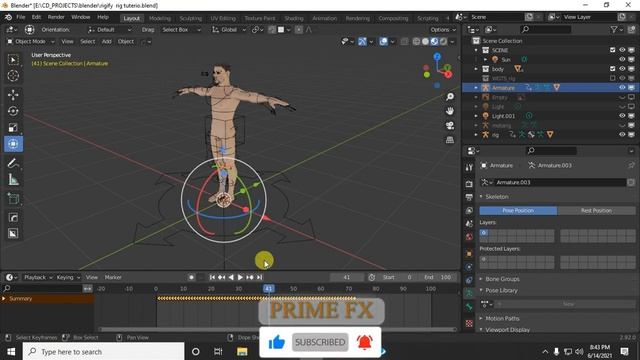Switch perspective/orthographic grid icon
Screen dimensions: 640x360
(450, 140)
